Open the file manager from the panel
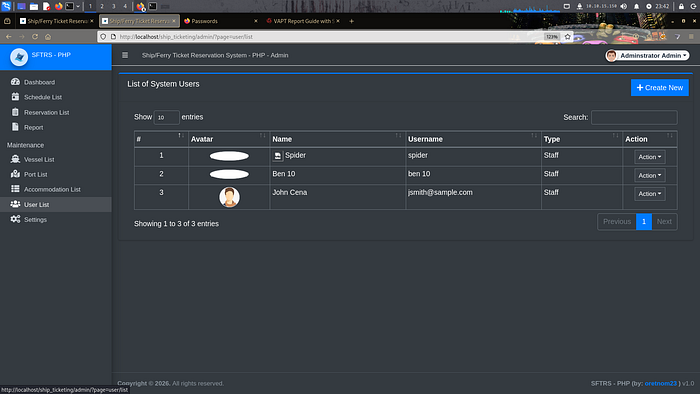Screen dimensions: 700x394 (34, 6)
